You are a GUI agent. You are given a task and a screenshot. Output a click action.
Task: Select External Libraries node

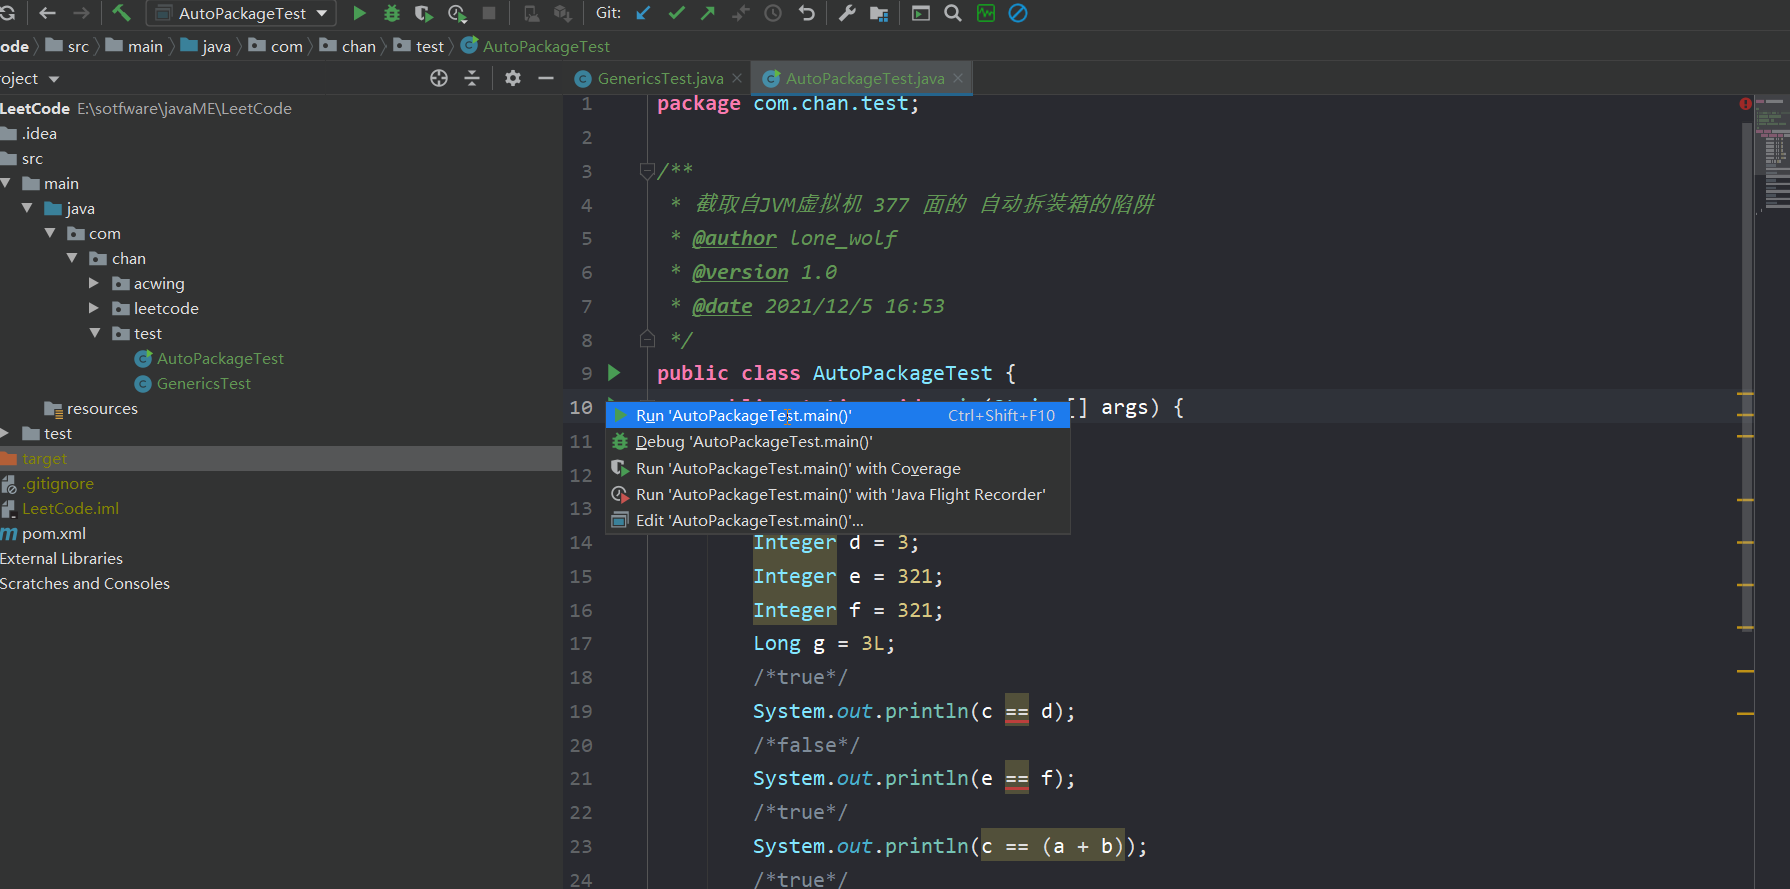pos(61,558)
